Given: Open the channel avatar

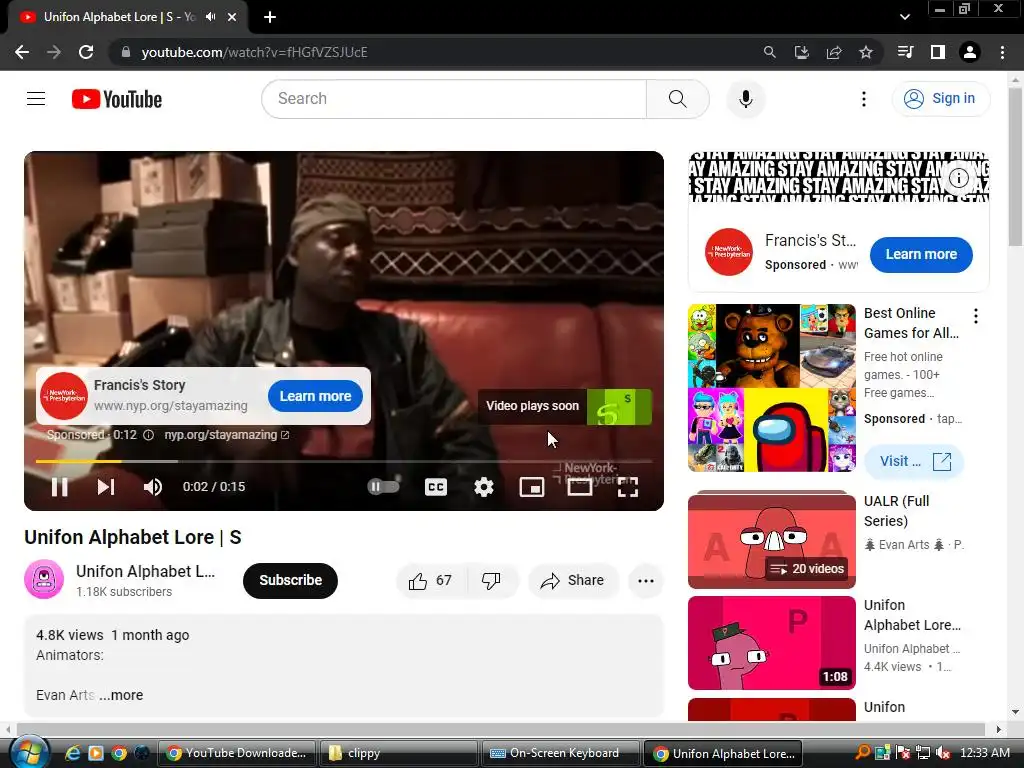Looking at the screenshot, I should click(x=44, y=579).
